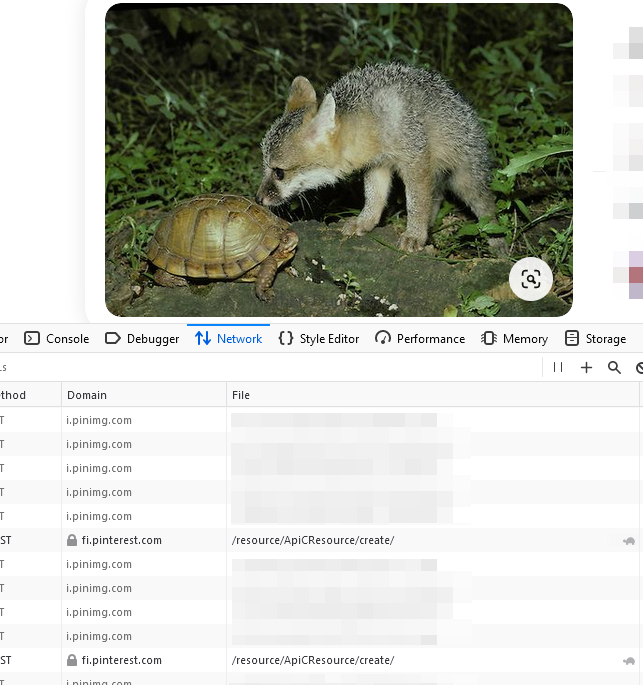Screen dimensions: 643x685
Task: Open the Storage tab
Action: 596,339
